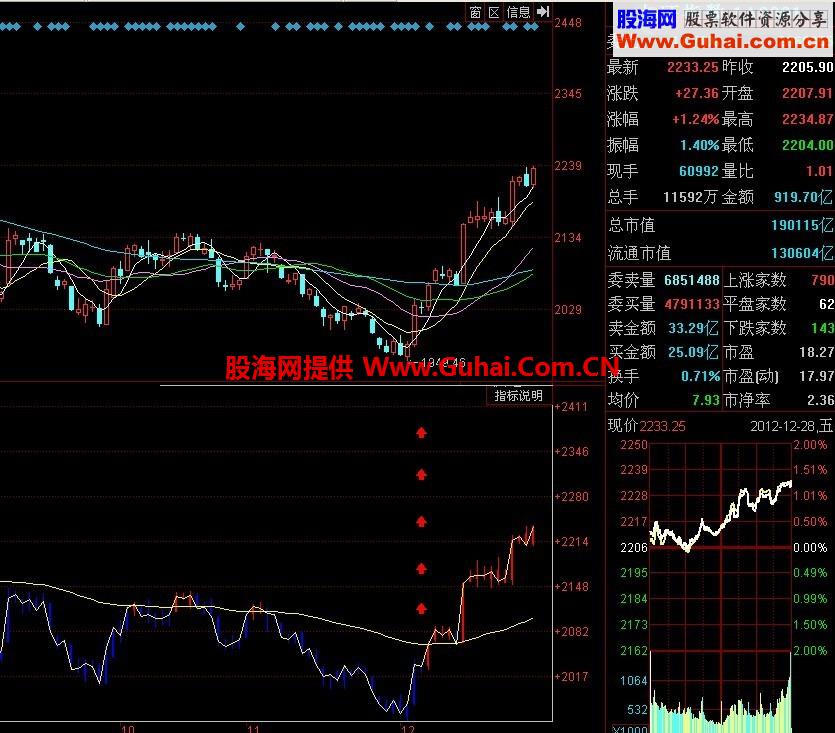Click the 2448 price axis label
835x733 pixels.
568,23
